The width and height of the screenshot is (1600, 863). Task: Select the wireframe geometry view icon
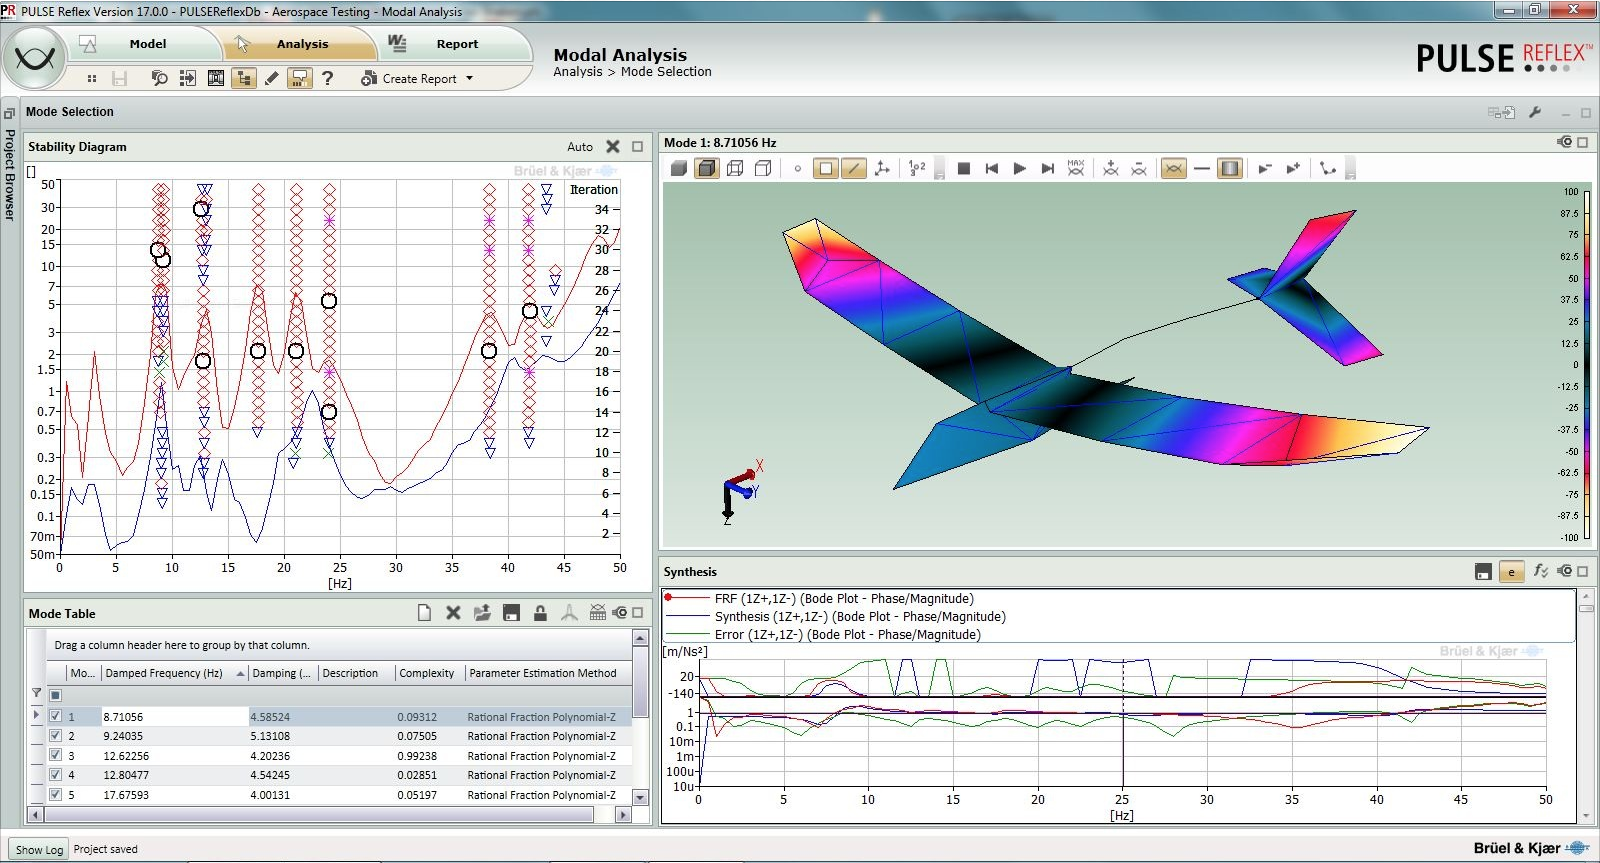pyautogui.click(x=735, y=169)
